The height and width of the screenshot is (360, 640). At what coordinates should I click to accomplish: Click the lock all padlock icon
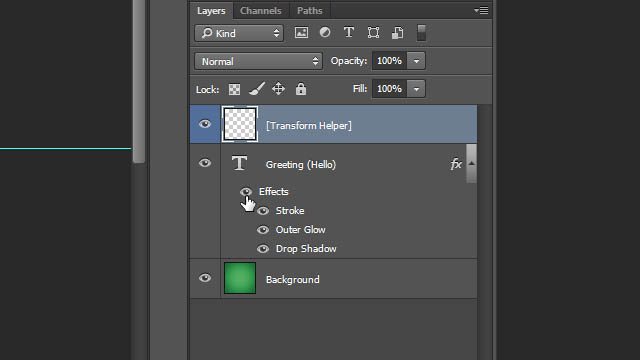301,89
